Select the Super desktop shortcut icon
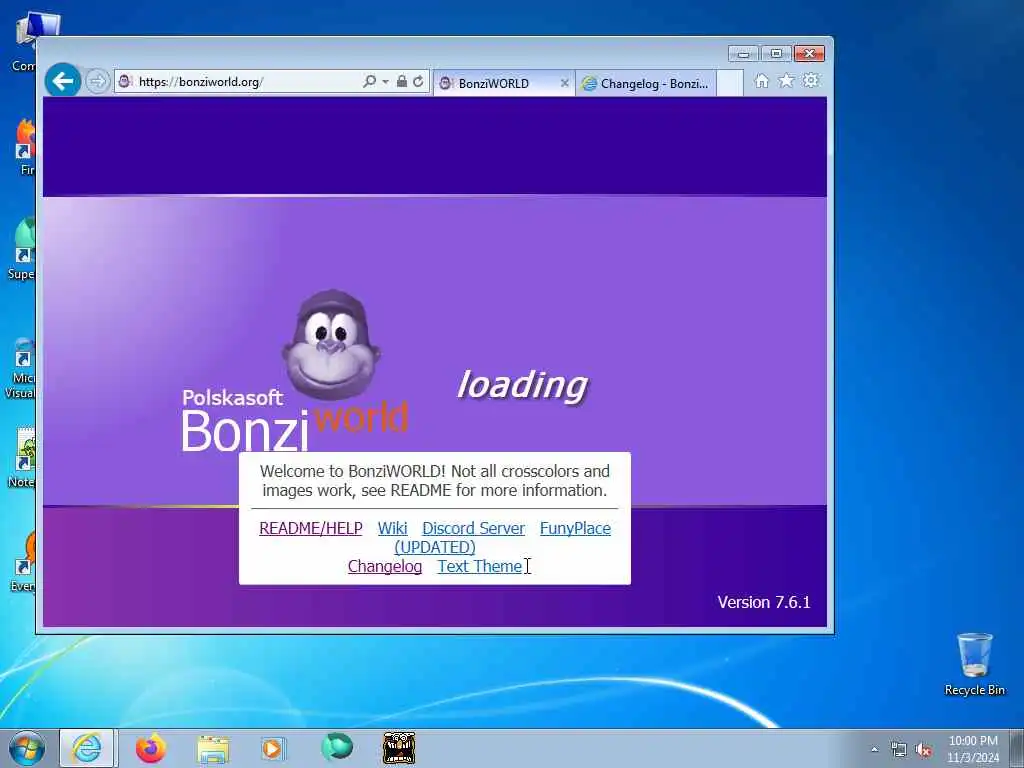Viewport: 1024px width, 768px height. (x=24, y=248)
